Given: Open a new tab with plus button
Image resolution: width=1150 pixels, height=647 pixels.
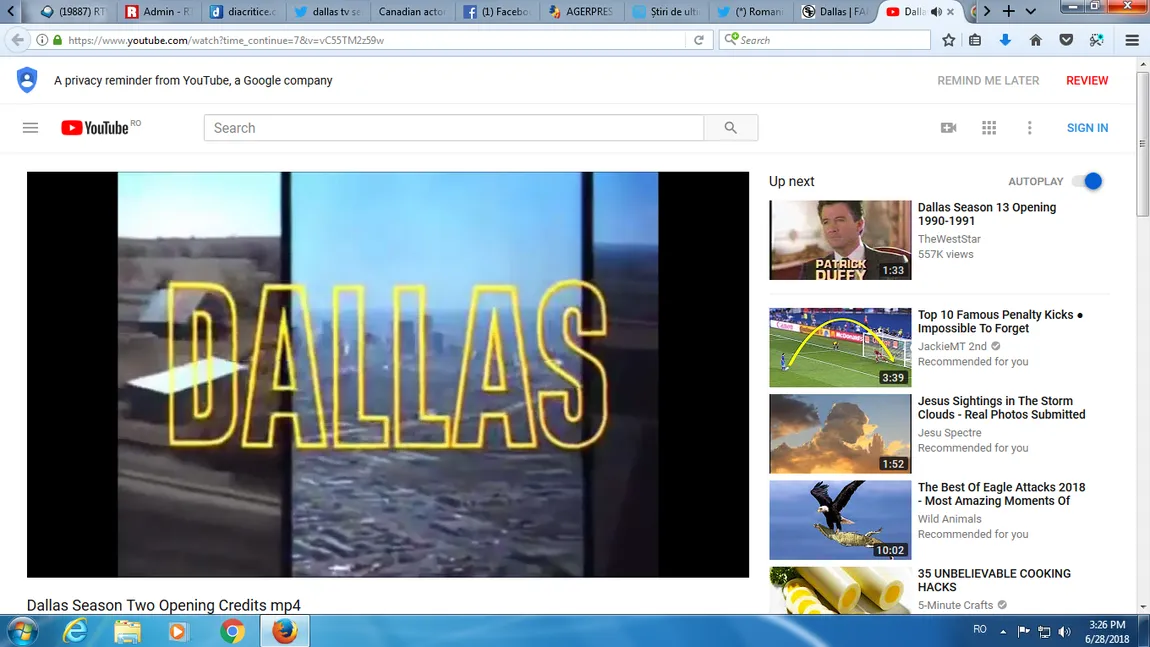Looking at the screenshot, I should tap(1008, 11).
